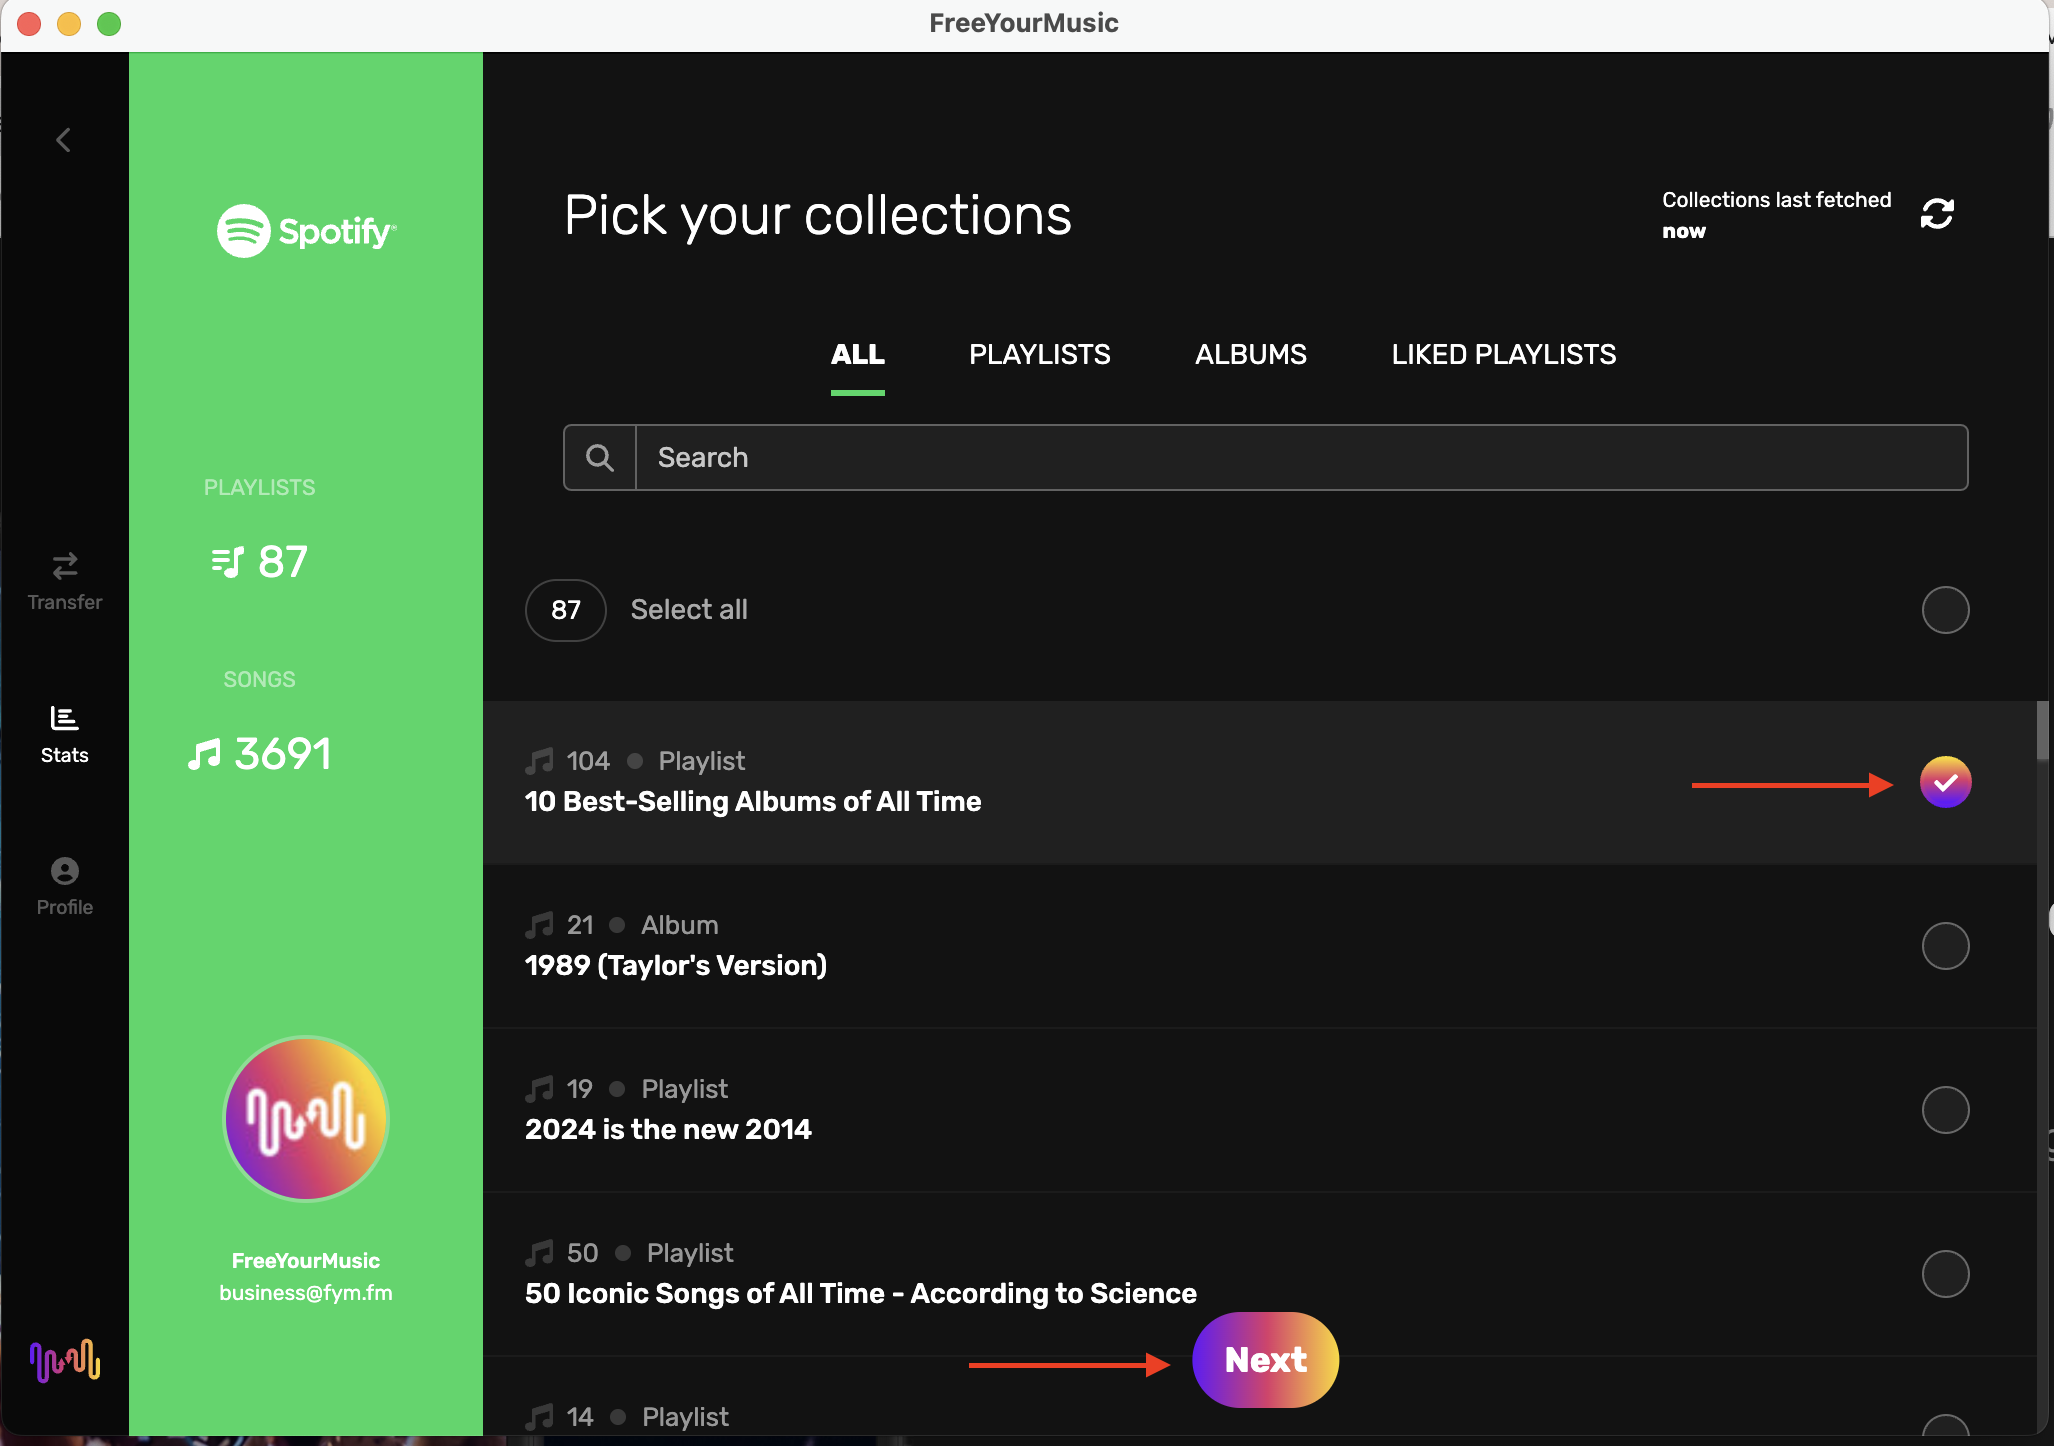Check the 2024 is the new 2014 playlist
This screenshot has height=1446, width=2054.
(x=1945, y=1110)
